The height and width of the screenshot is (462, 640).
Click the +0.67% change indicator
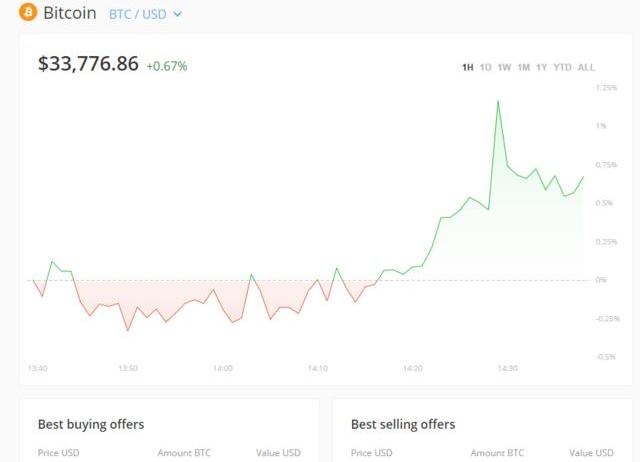(167, 67)
